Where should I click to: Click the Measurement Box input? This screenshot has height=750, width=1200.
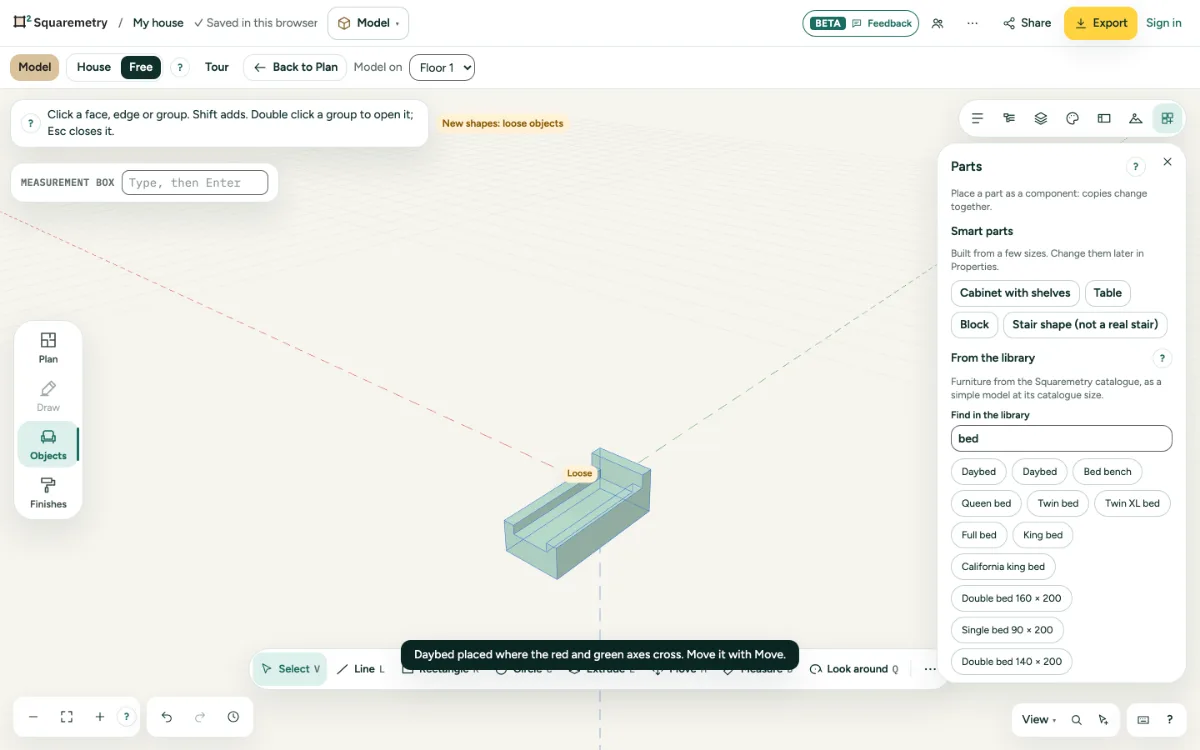click(195, 182)
